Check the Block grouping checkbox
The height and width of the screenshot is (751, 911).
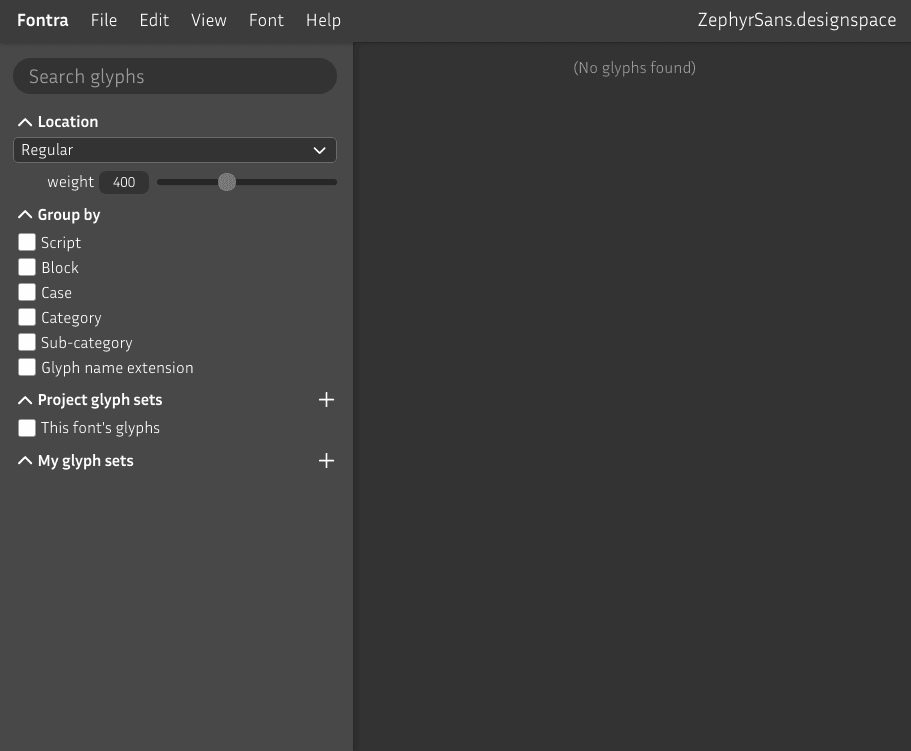tap(27, 267)
